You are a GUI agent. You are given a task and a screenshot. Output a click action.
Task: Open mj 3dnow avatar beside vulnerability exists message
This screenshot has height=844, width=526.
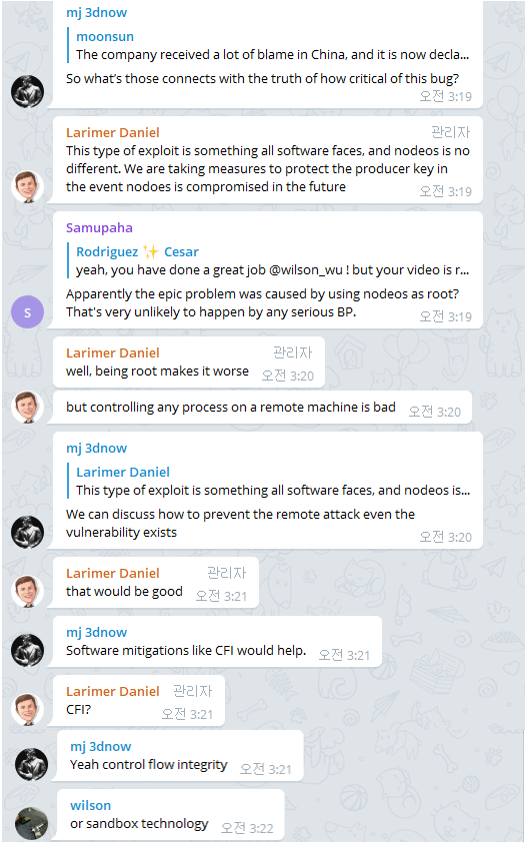(27, 532)
